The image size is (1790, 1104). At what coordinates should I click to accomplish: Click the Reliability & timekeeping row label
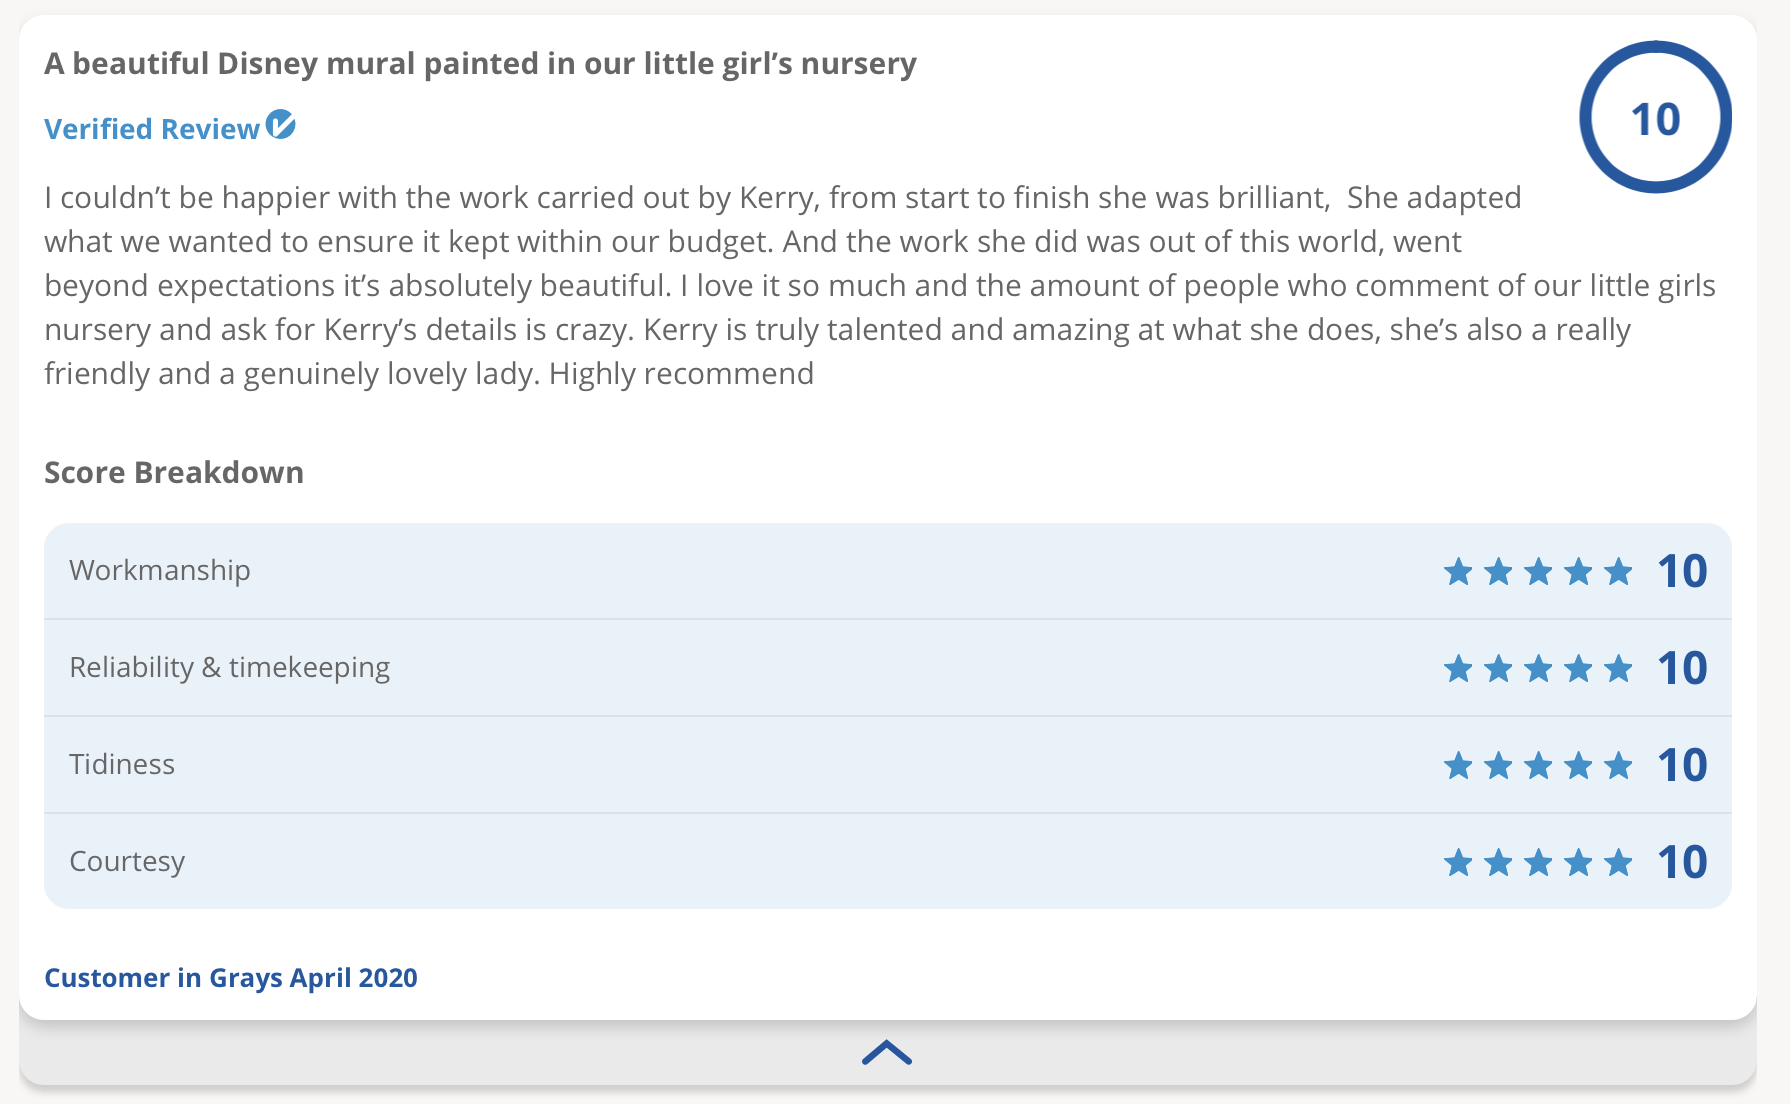pyautogui.click(x=229, y=667)
